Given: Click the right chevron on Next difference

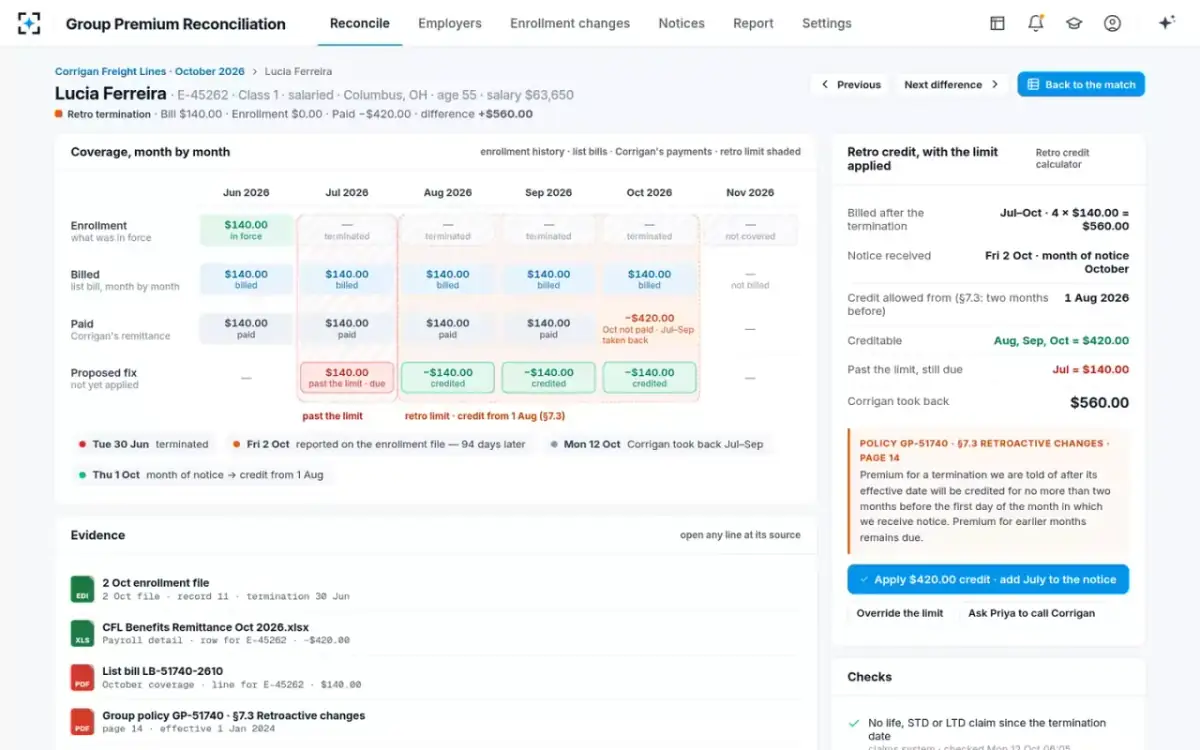Looking at the screenshot, I should click(995, 85).
